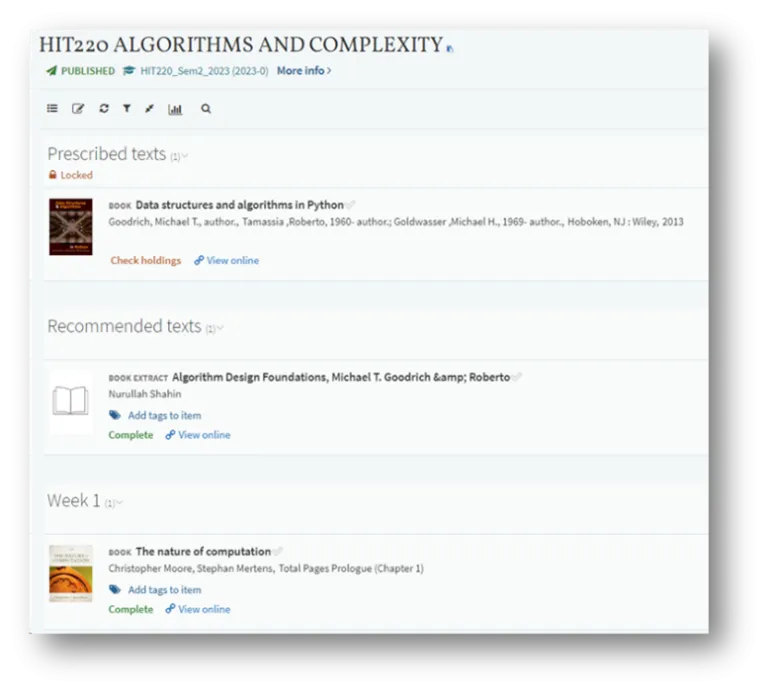The height and width of the screenshot is (693, 768).
Task: Click the PUBLISHED status label
Action: tap(88, 71)
